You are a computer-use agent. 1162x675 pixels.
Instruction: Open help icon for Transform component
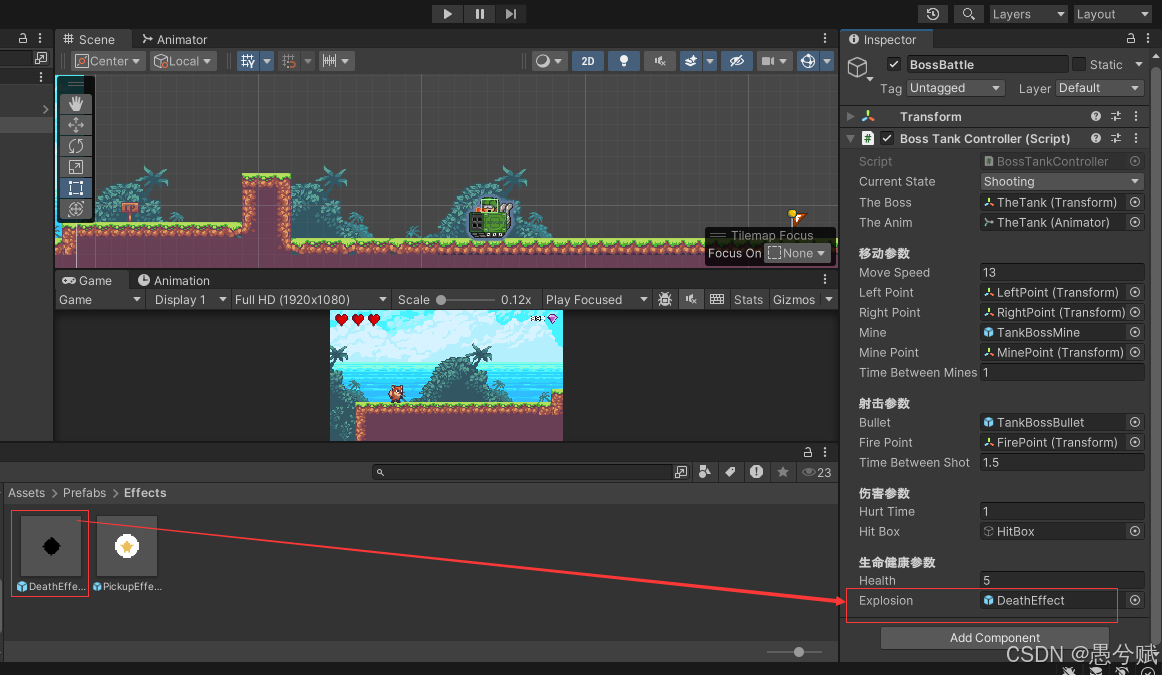click(1095, 116)
